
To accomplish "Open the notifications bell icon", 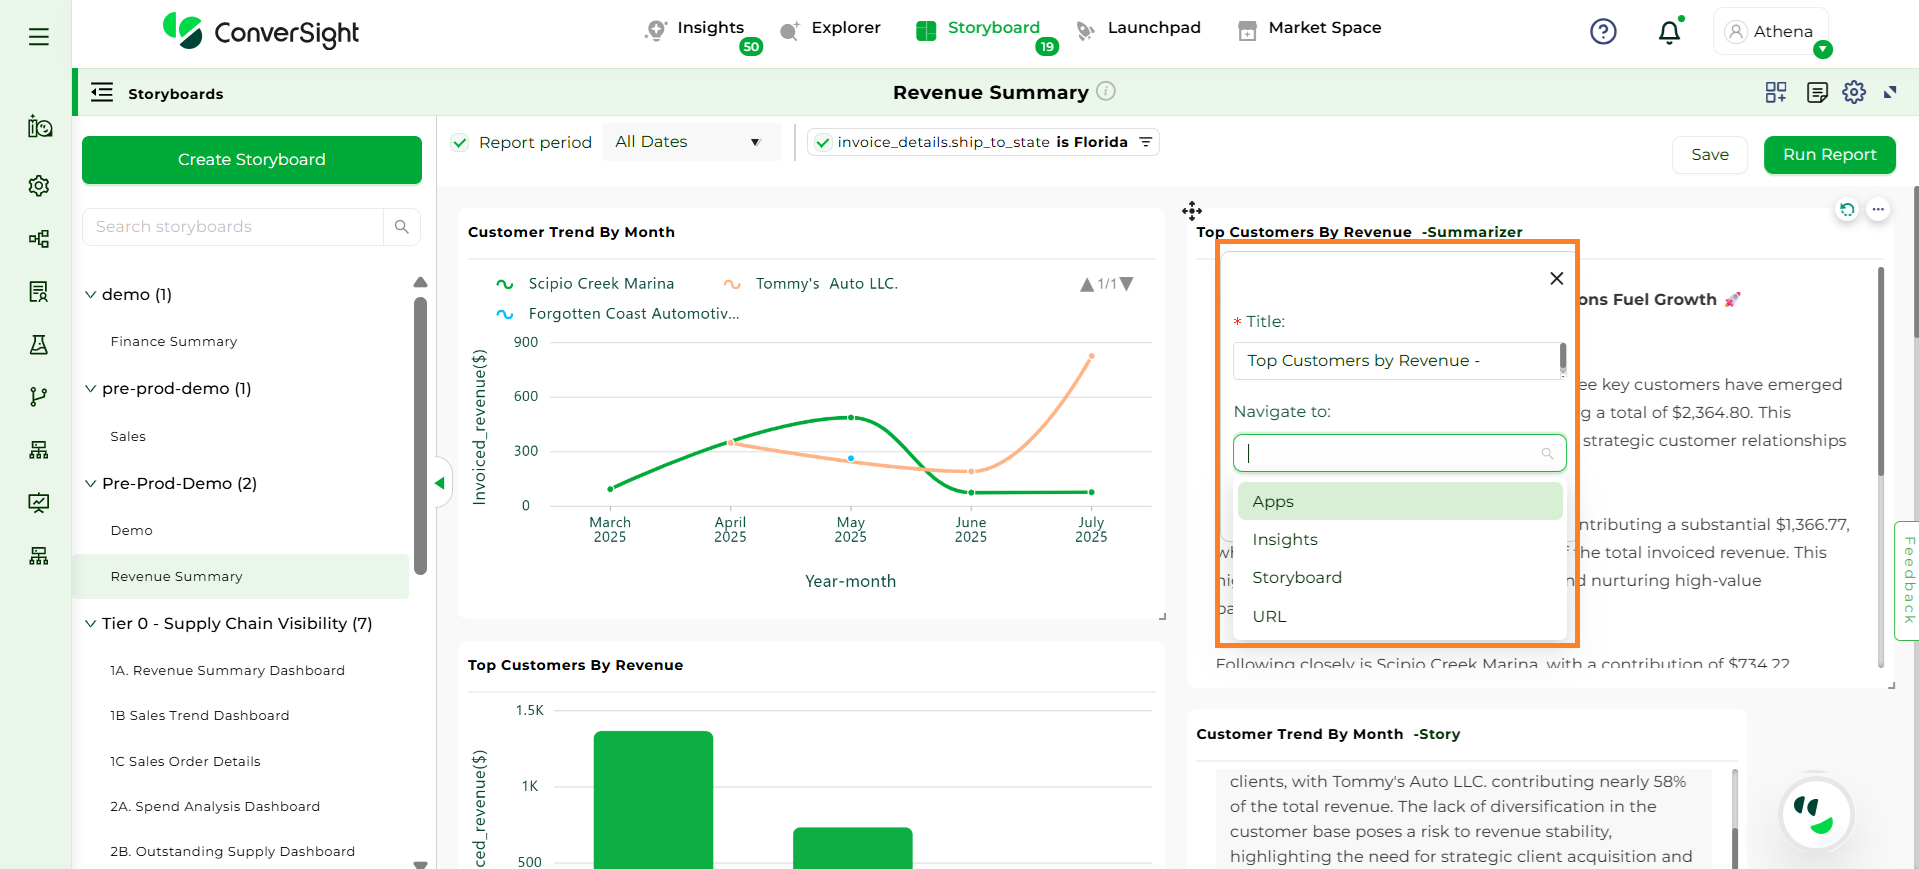I will coord(1669,33).
